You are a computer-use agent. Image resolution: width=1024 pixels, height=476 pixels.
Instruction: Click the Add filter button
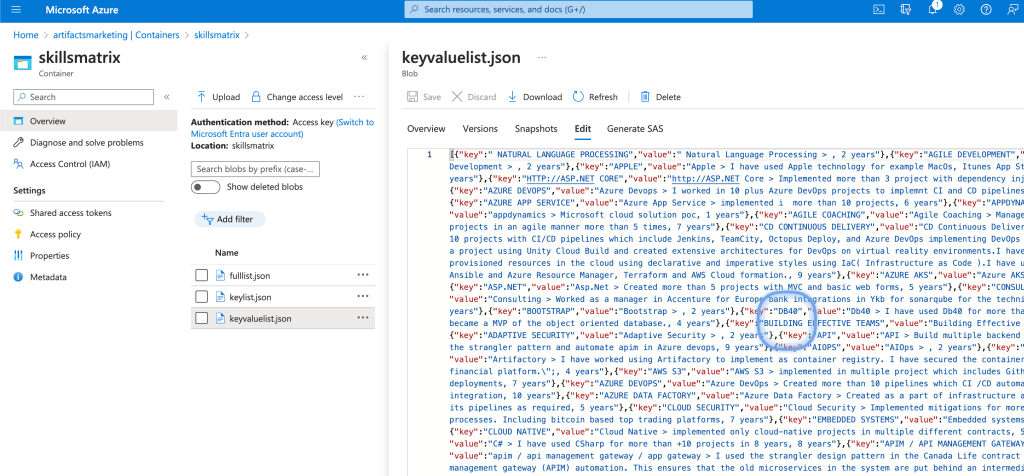pyautogui.click(x=230, y=219)
